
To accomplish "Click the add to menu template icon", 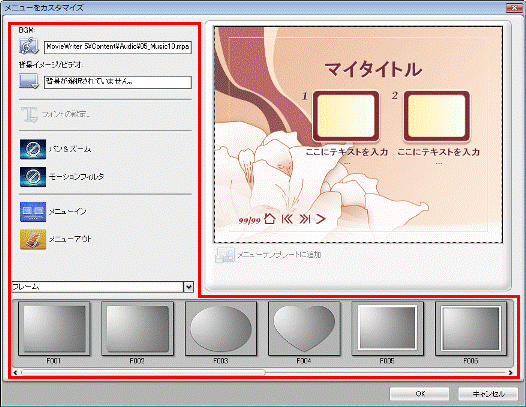I will click(225, 255).
